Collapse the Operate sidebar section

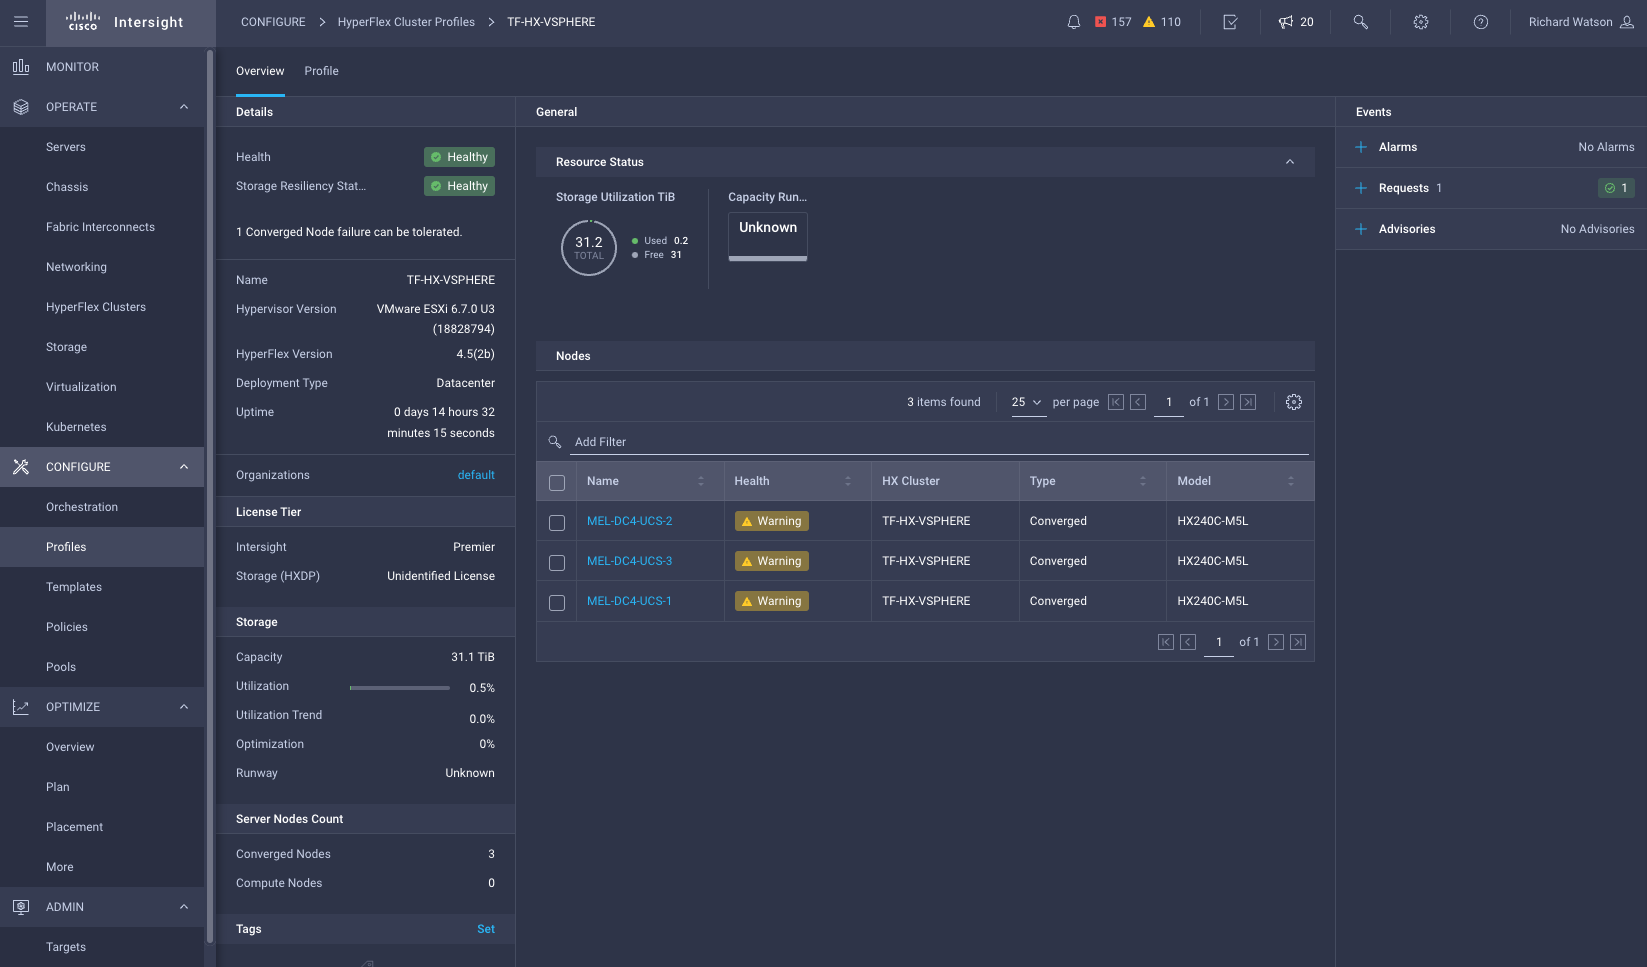pyautogui.click(x=184, y=107)
